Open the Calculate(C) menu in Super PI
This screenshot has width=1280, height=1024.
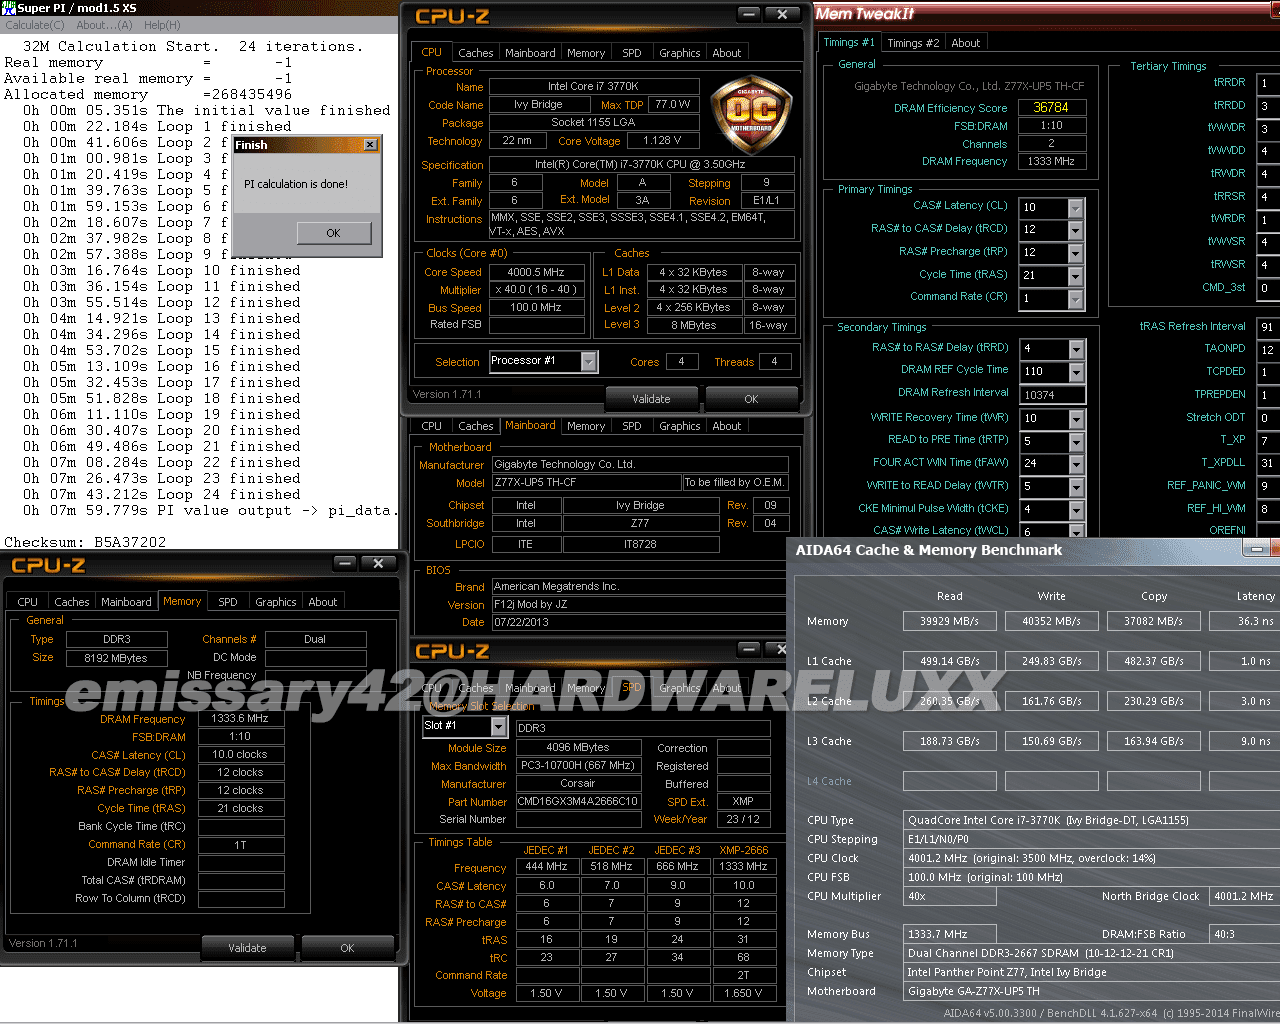point(35,25)
